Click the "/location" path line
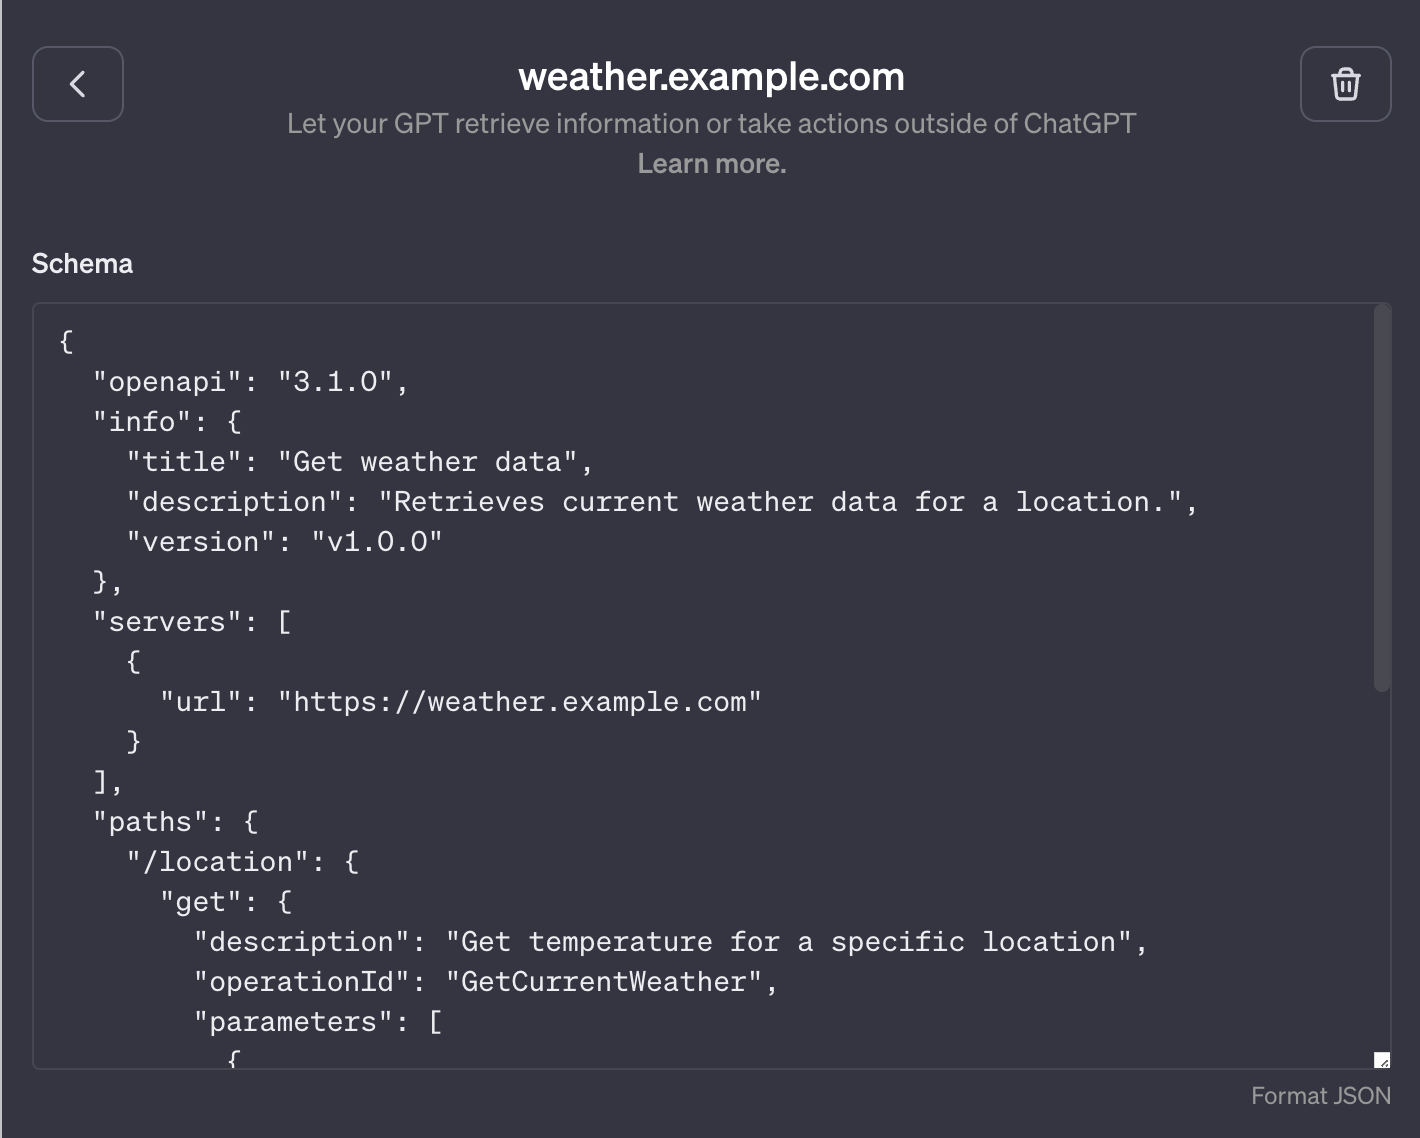 tap(243, 862)
